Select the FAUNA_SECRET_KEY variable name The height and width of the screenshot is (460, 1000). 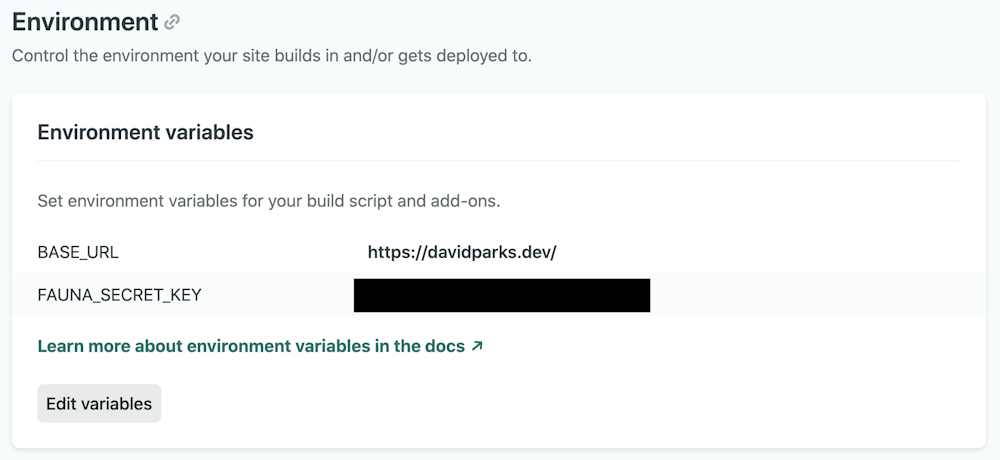119,295
